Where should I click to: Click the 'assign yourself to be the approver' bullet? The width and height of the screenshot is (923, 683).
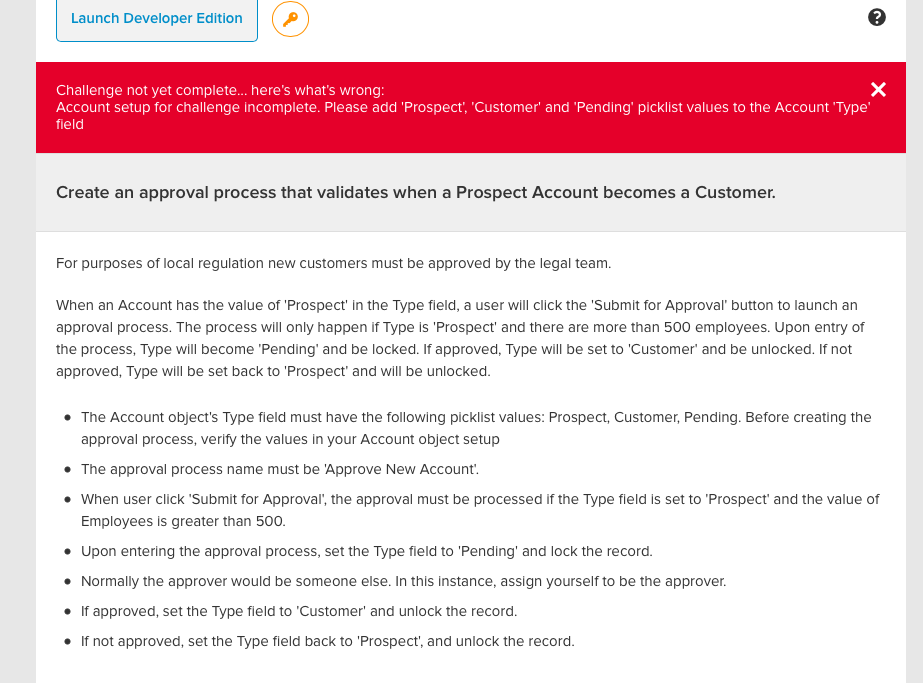click(x=403, y=581)
